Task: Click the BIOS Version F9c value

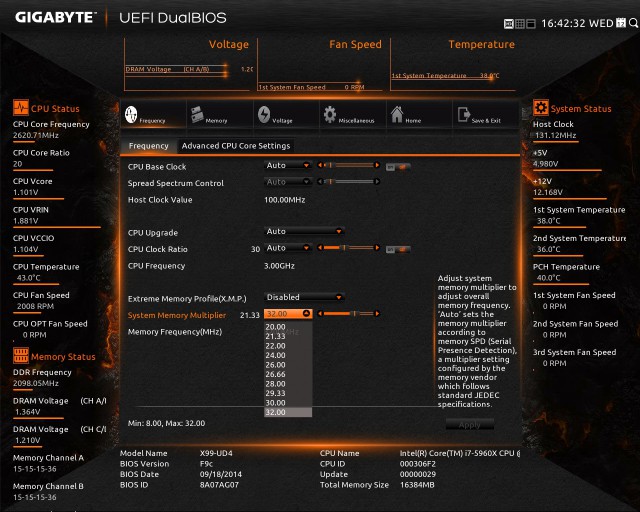Action: pyautogui.click(x=206, y=464)
